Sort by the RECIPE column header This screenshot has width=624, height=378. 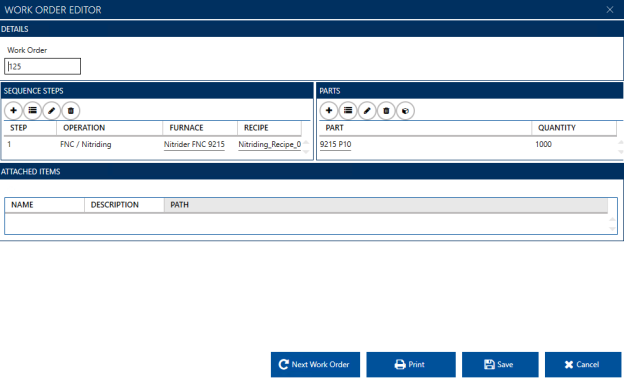(x=269, y=128)
